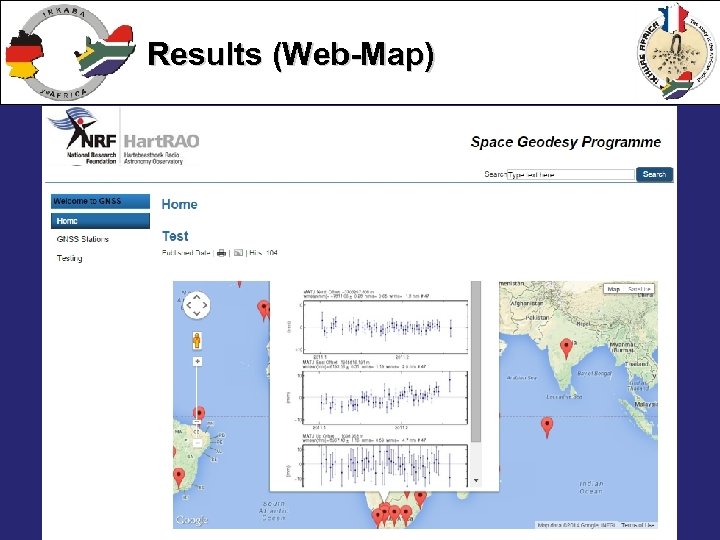720x540 pixels.
Task: Select the marker near Brazil's northern coast
Action: (198, 412)
